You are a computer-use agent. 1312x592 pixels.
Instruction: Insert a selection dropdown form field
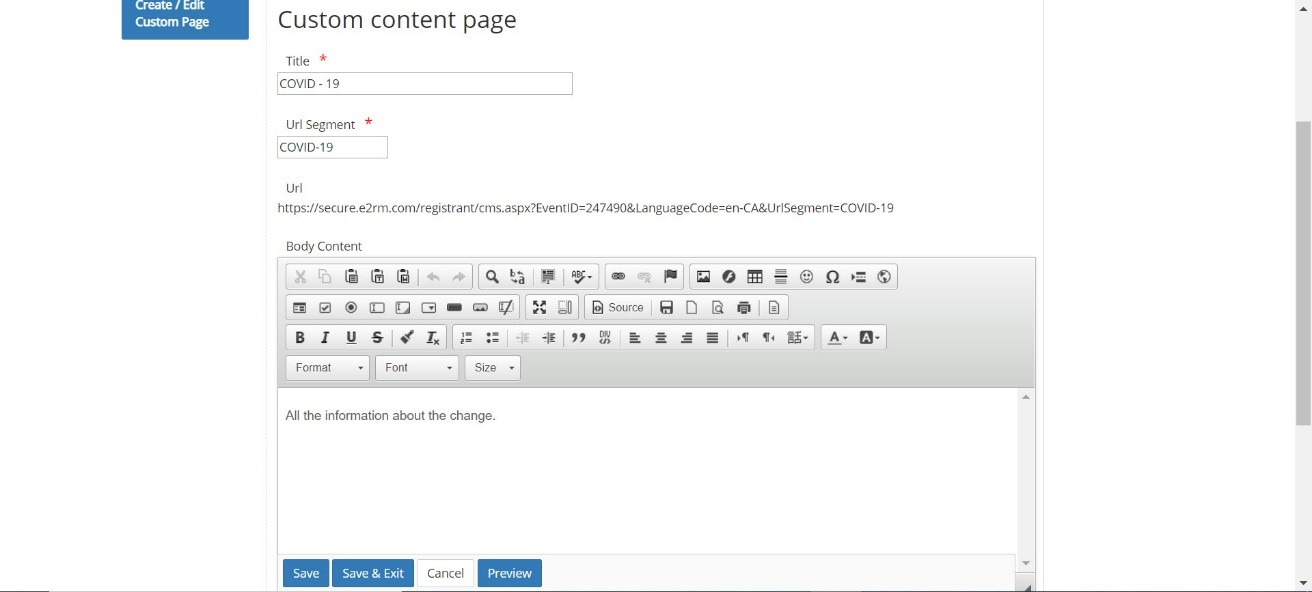pyautogui.click(x=429, y=307)
